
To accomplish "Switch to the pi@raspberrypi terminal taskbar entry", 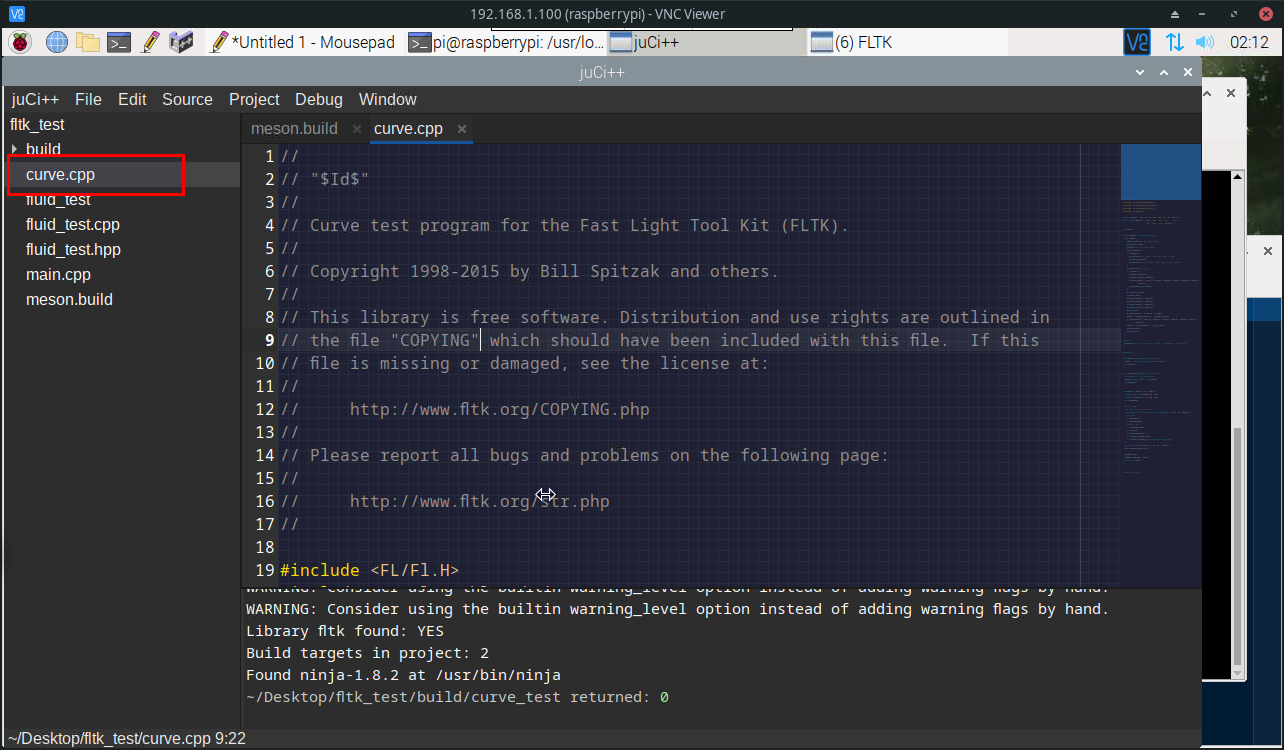I will click(506, 42).
